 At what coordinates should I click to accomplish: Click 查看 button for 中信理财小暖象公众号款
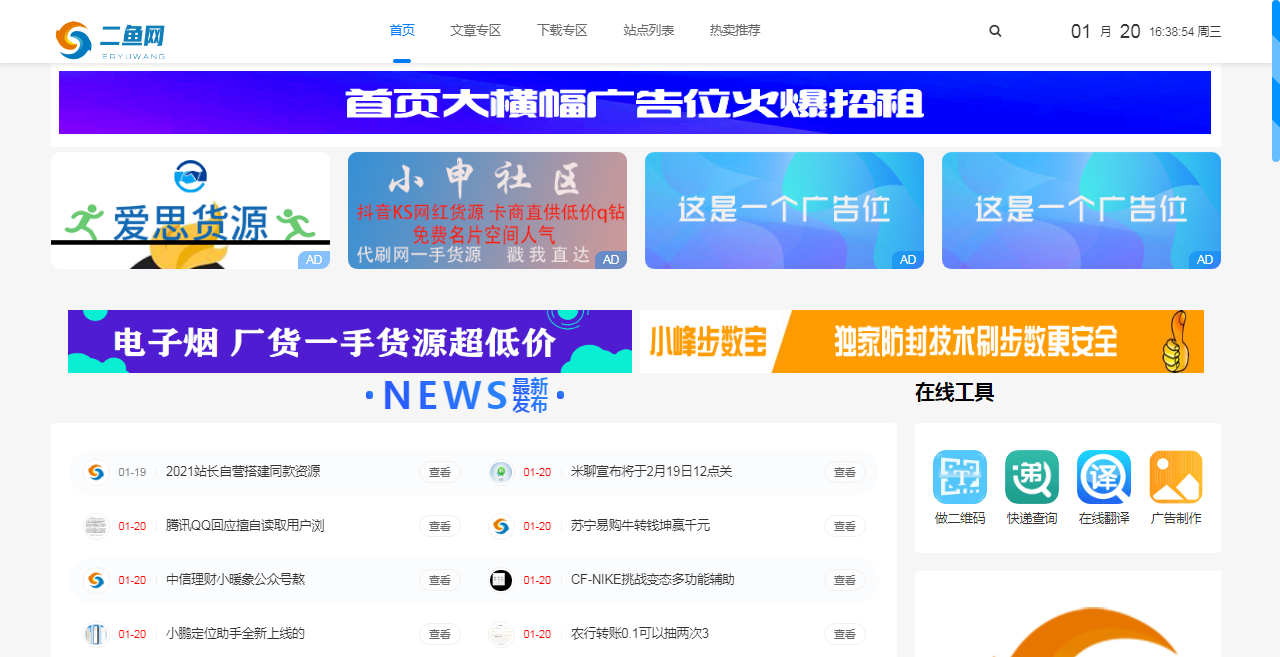pyautogui.click(x=440, y=580)
